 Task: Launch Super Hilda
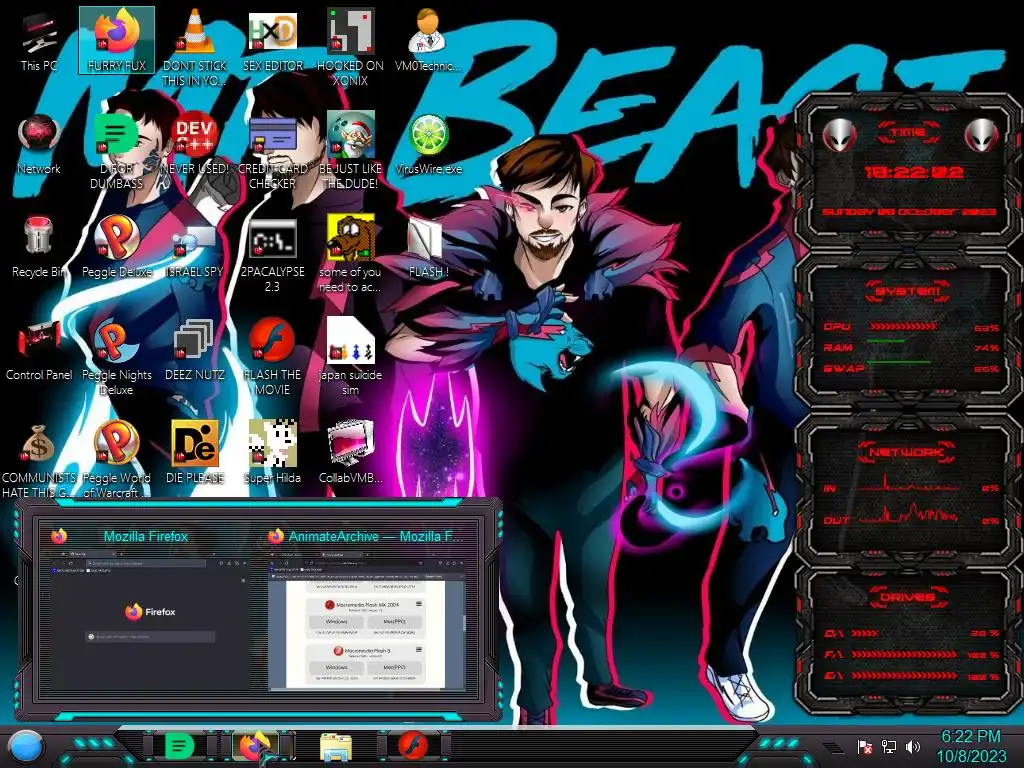coord(272,453)
